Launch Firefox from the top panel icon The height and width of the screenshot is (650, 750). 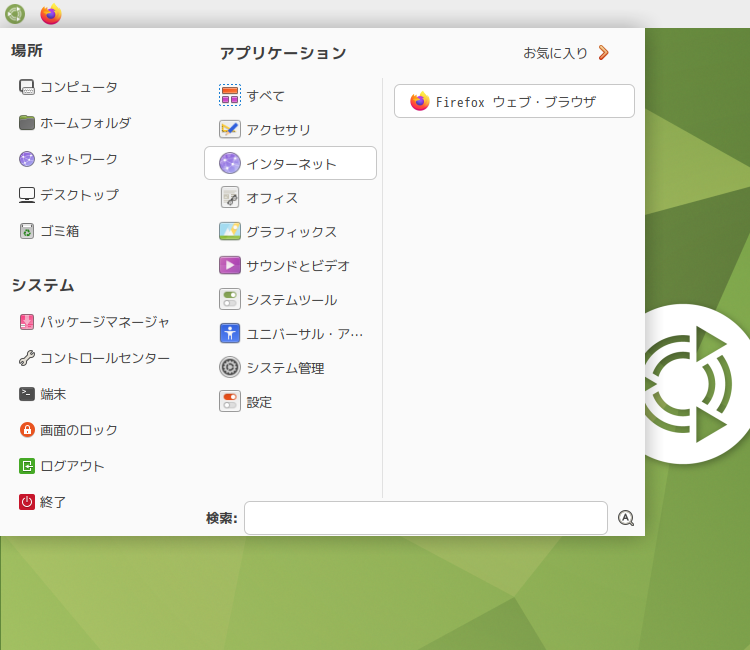(51, 14)
